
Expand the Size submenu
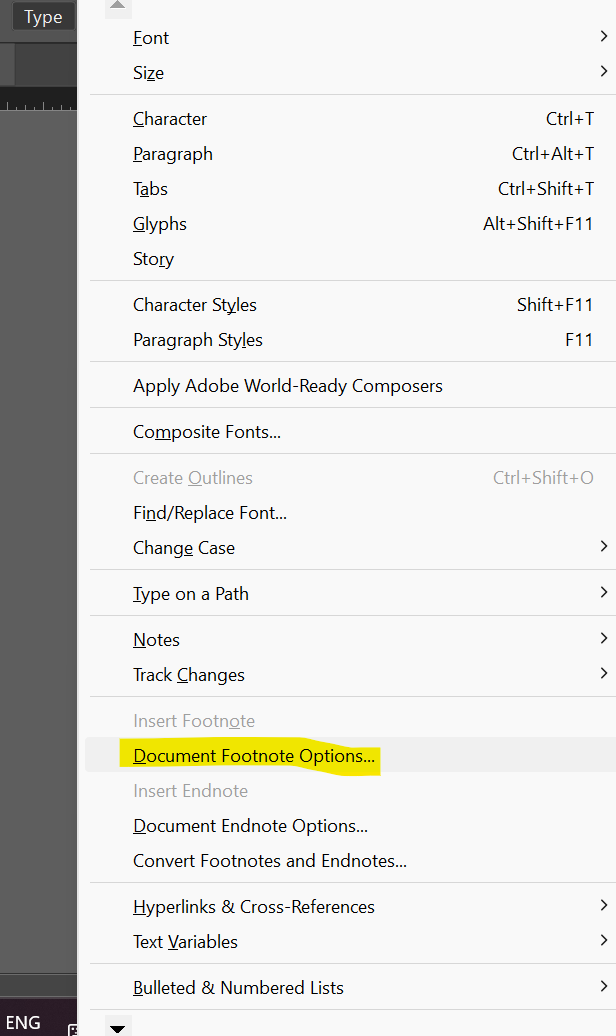(148, 73)
